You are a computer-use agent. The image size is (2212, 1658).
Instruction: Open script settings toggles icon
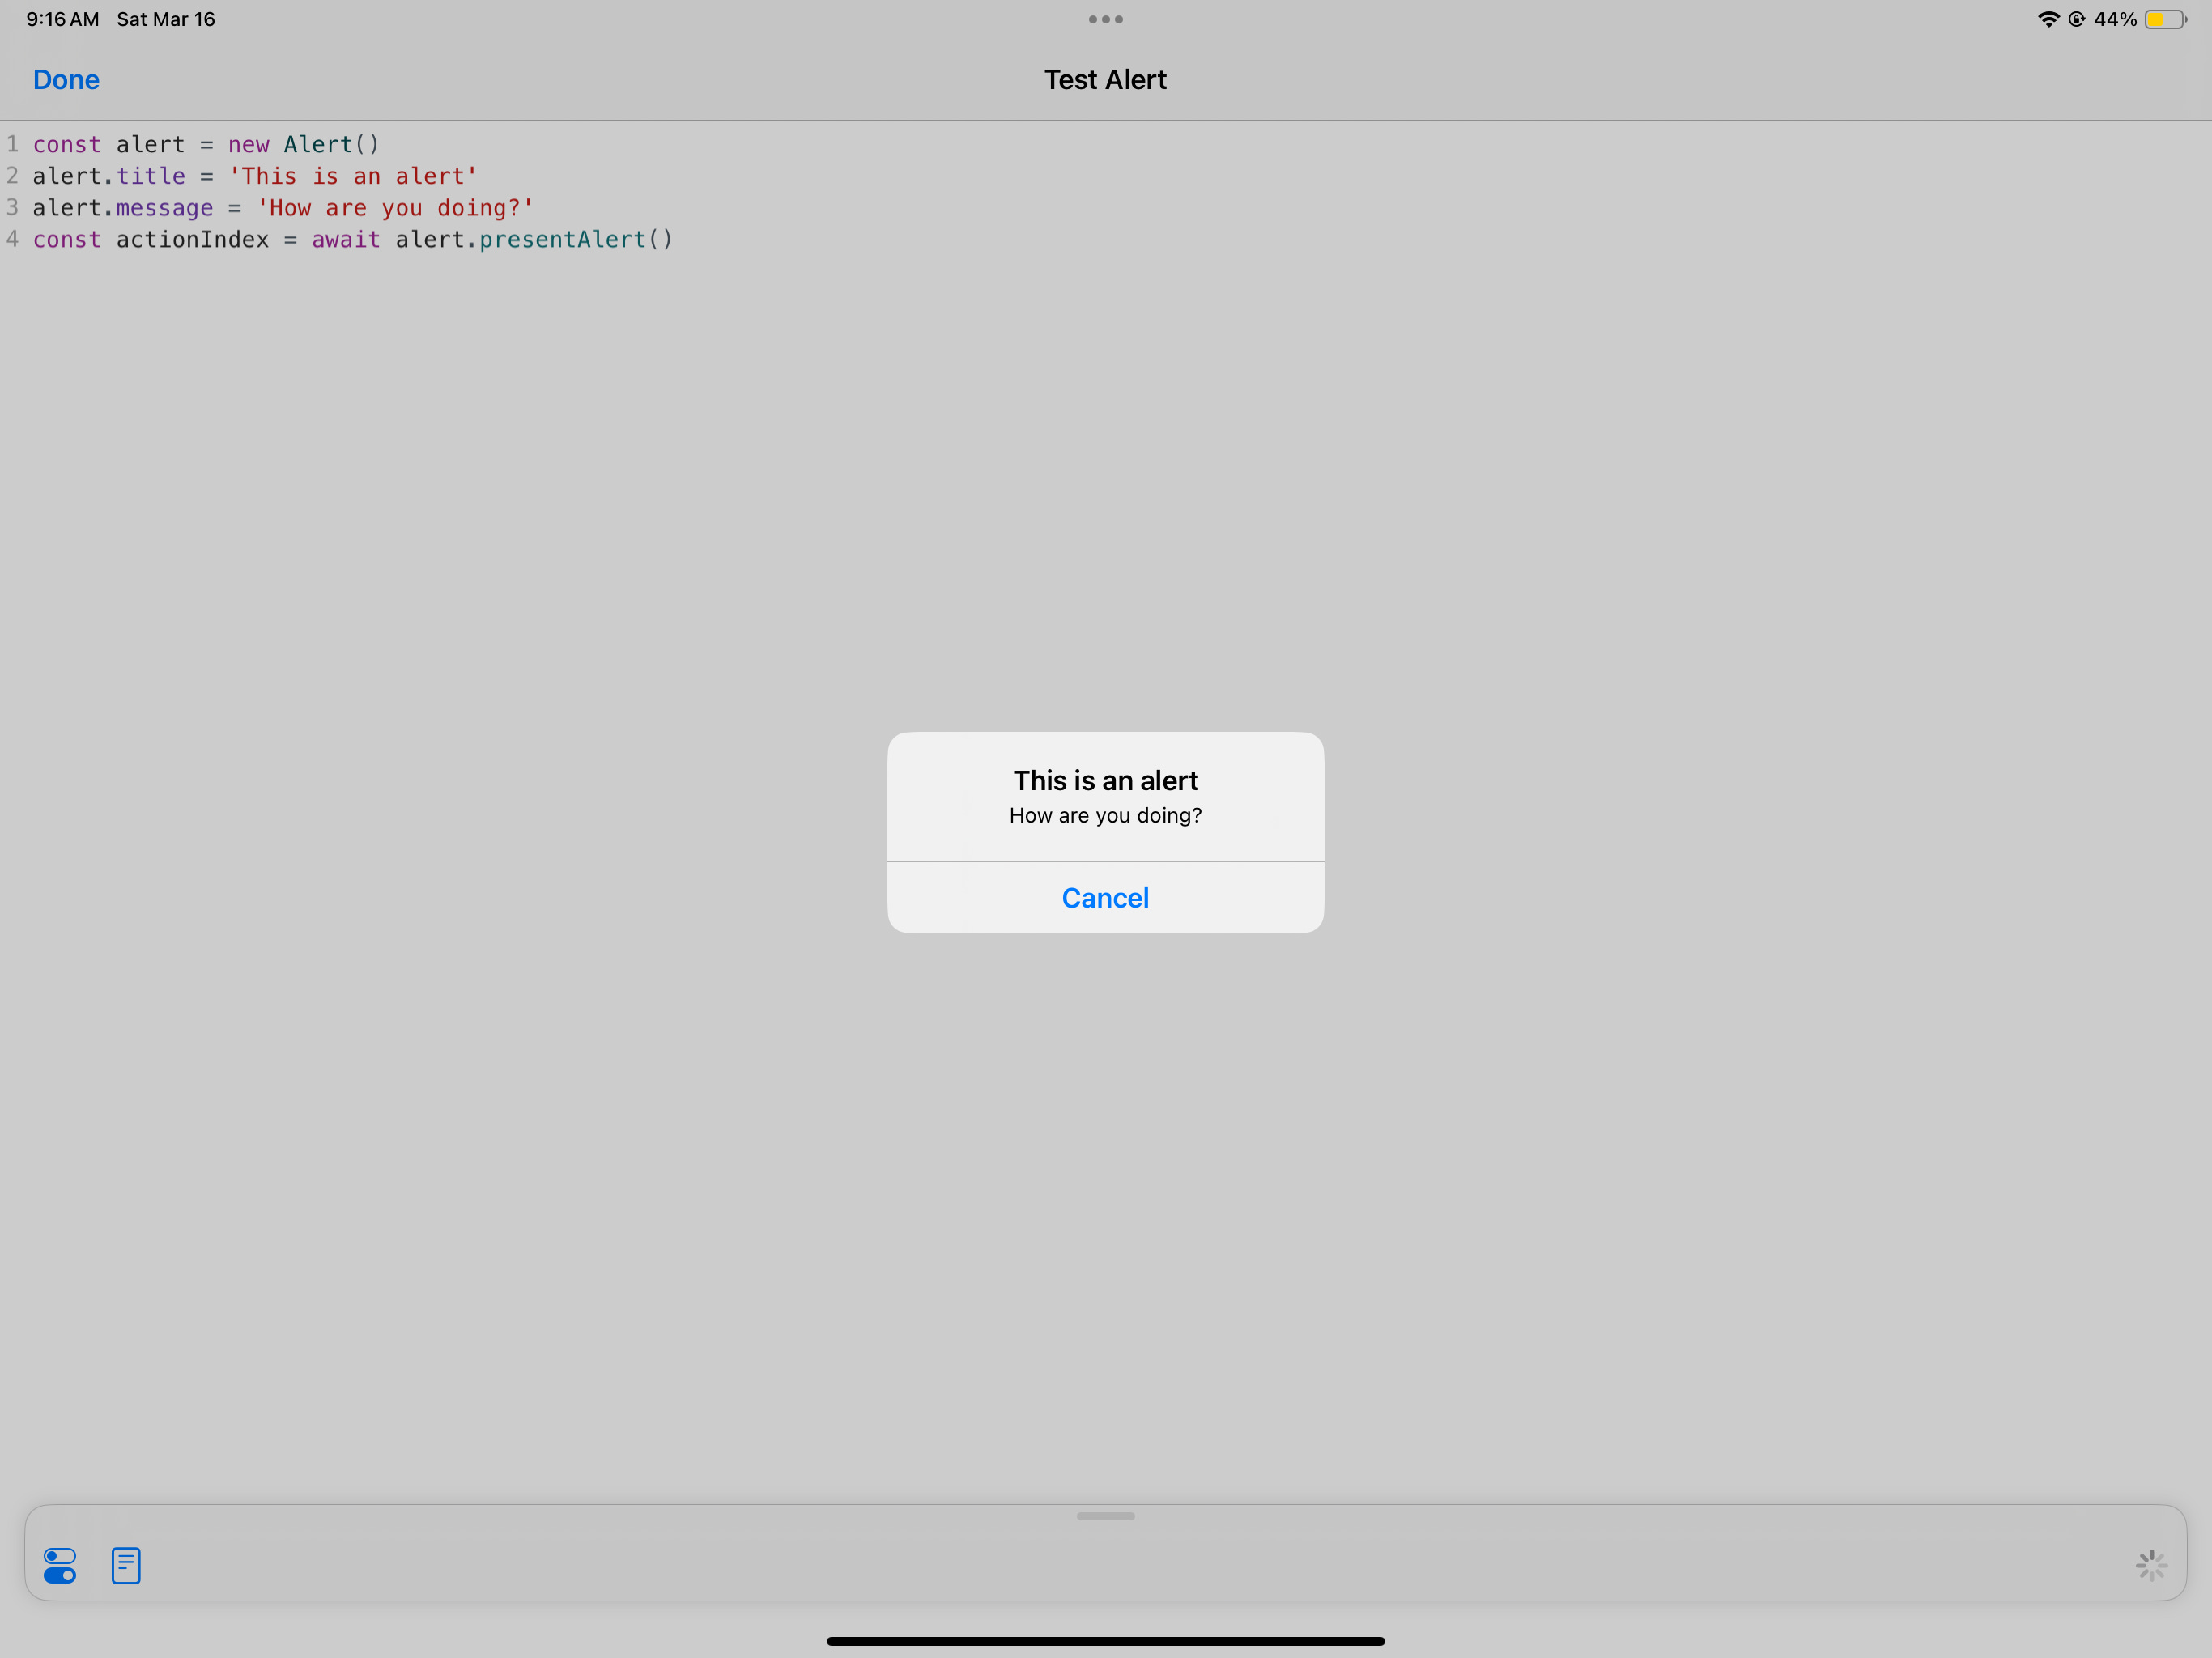pyautogui.click(x=60, y=1565)
